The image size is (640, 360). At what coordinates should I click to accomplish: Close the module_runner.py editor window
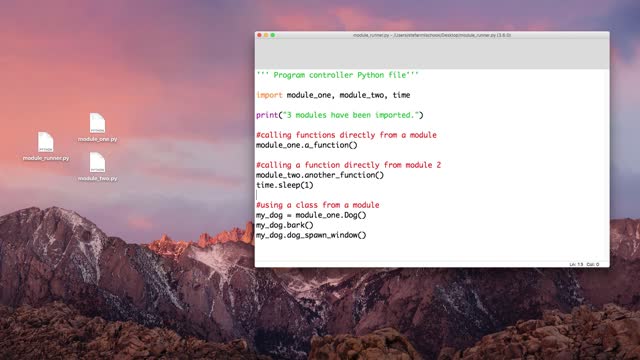click(259, 35)
